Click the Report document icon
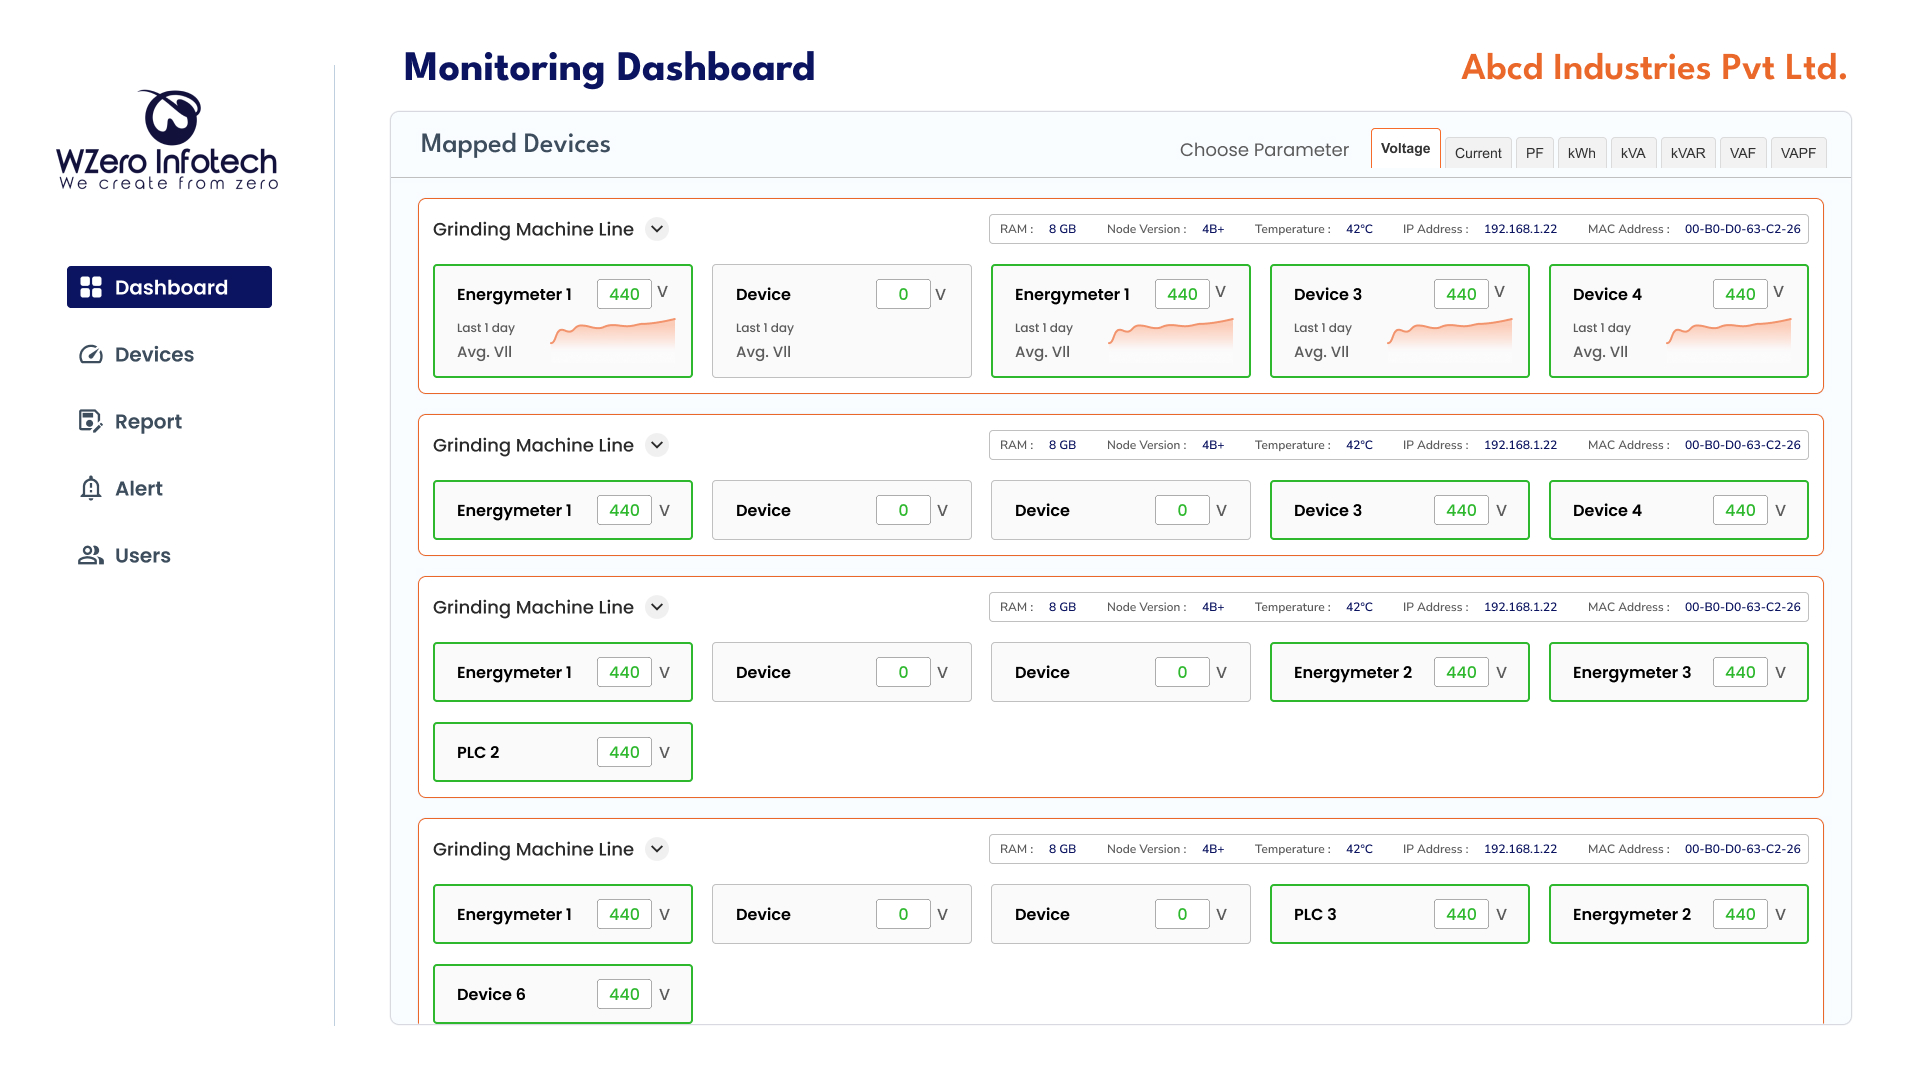Viewport: 1920px width, 1080px height. (x=91, y=421)
